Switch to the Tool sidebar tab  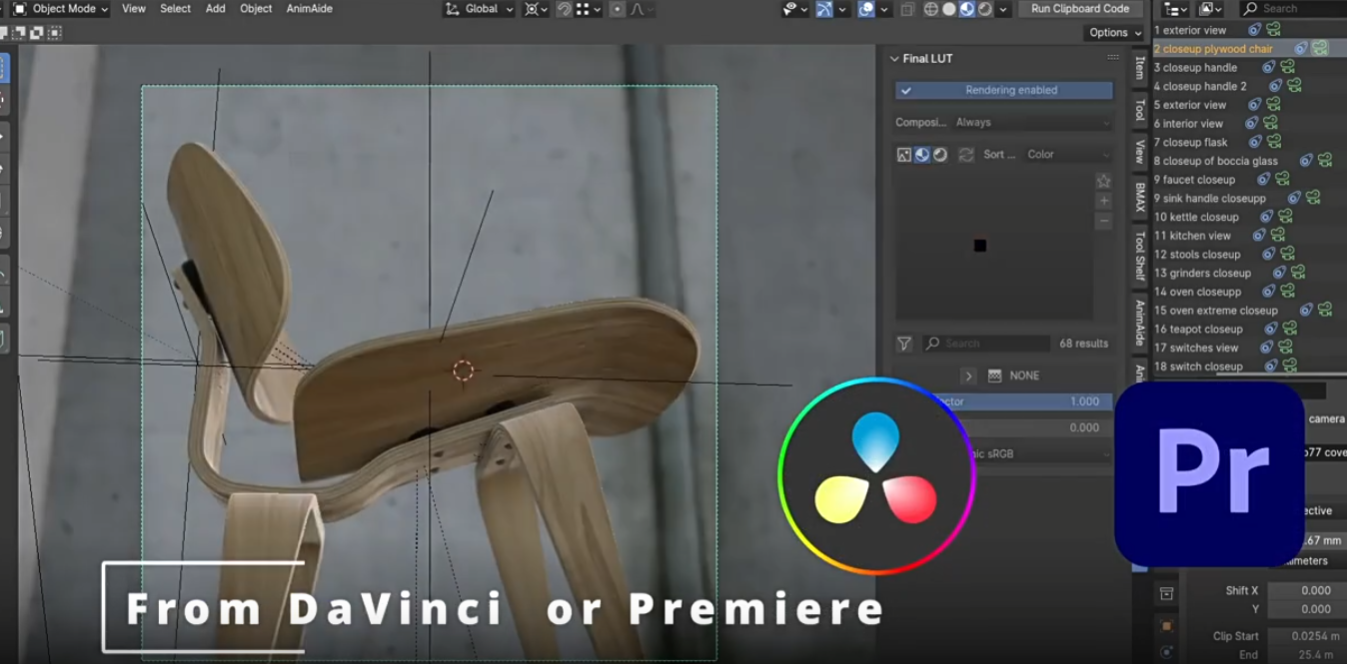1139,110
